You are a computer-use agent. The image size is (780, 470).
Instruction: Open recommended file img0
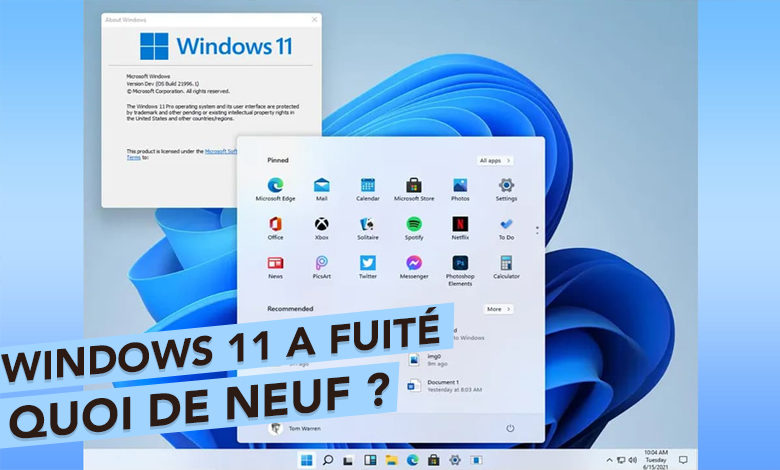(x=428, y=360)
